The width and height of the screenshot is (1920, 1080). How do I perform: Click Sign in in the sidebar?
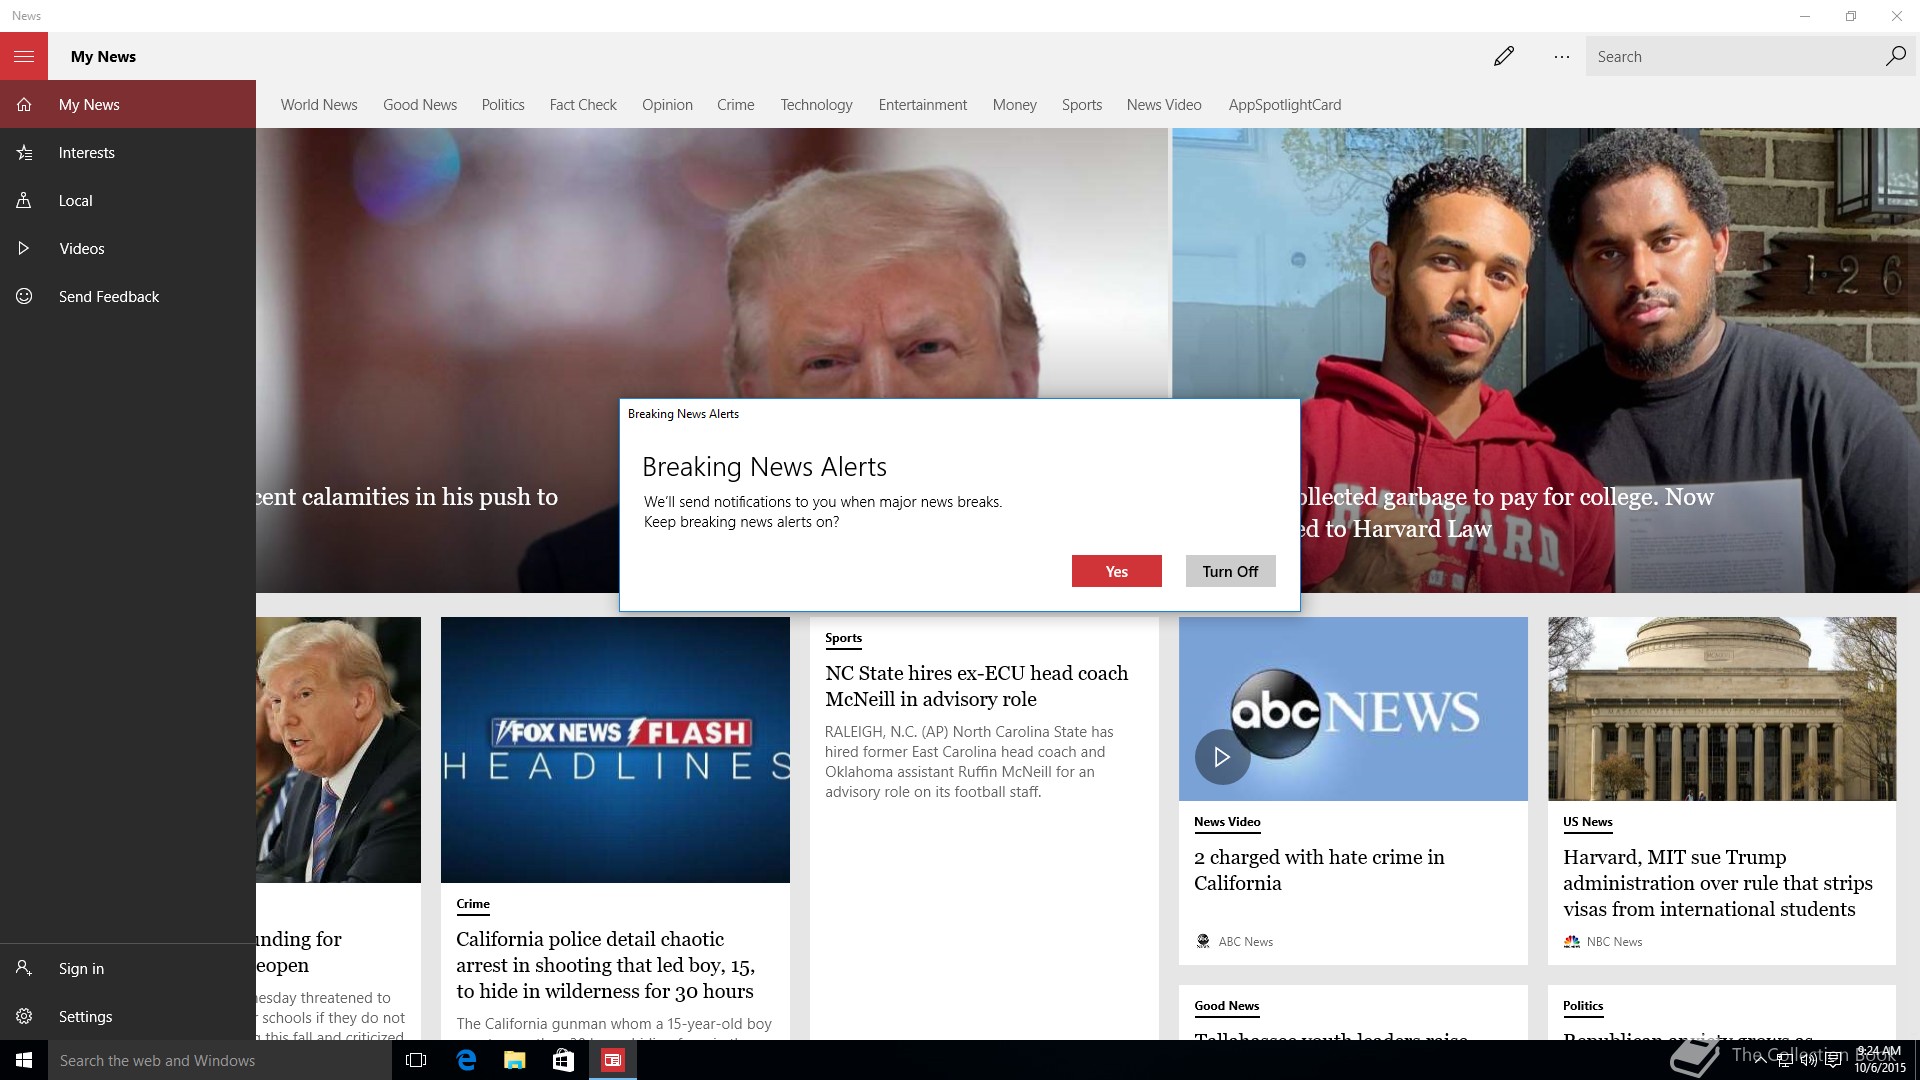click(x=128, y=968)
